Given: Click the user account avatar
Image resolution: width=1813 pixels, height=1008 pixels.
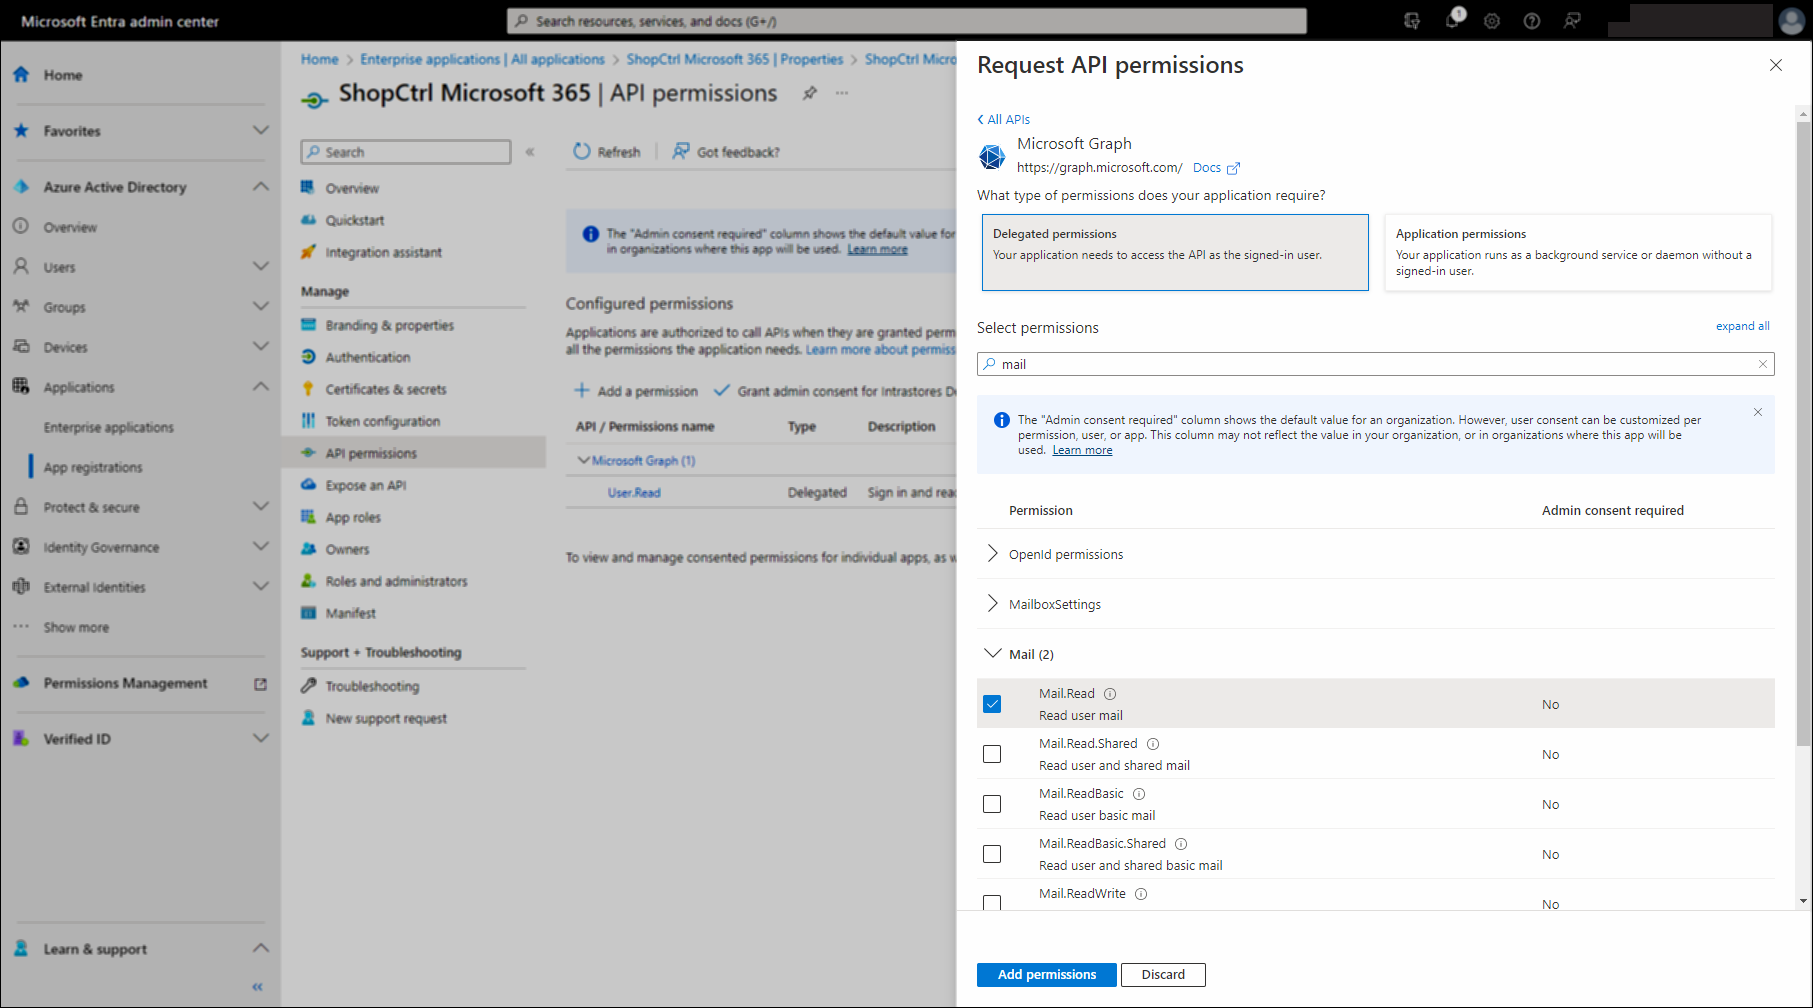Looking at the screenshot, I should 1791,21.
